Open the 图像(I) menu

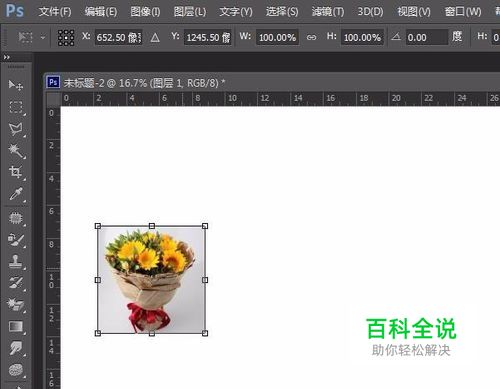(x=145, y=12)
